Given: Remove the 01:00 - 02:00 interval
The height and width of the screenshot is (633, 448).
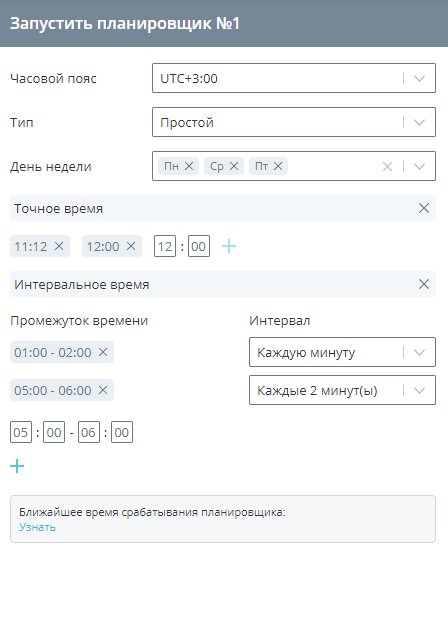Looking at the screenshot, I should [103, 352].
